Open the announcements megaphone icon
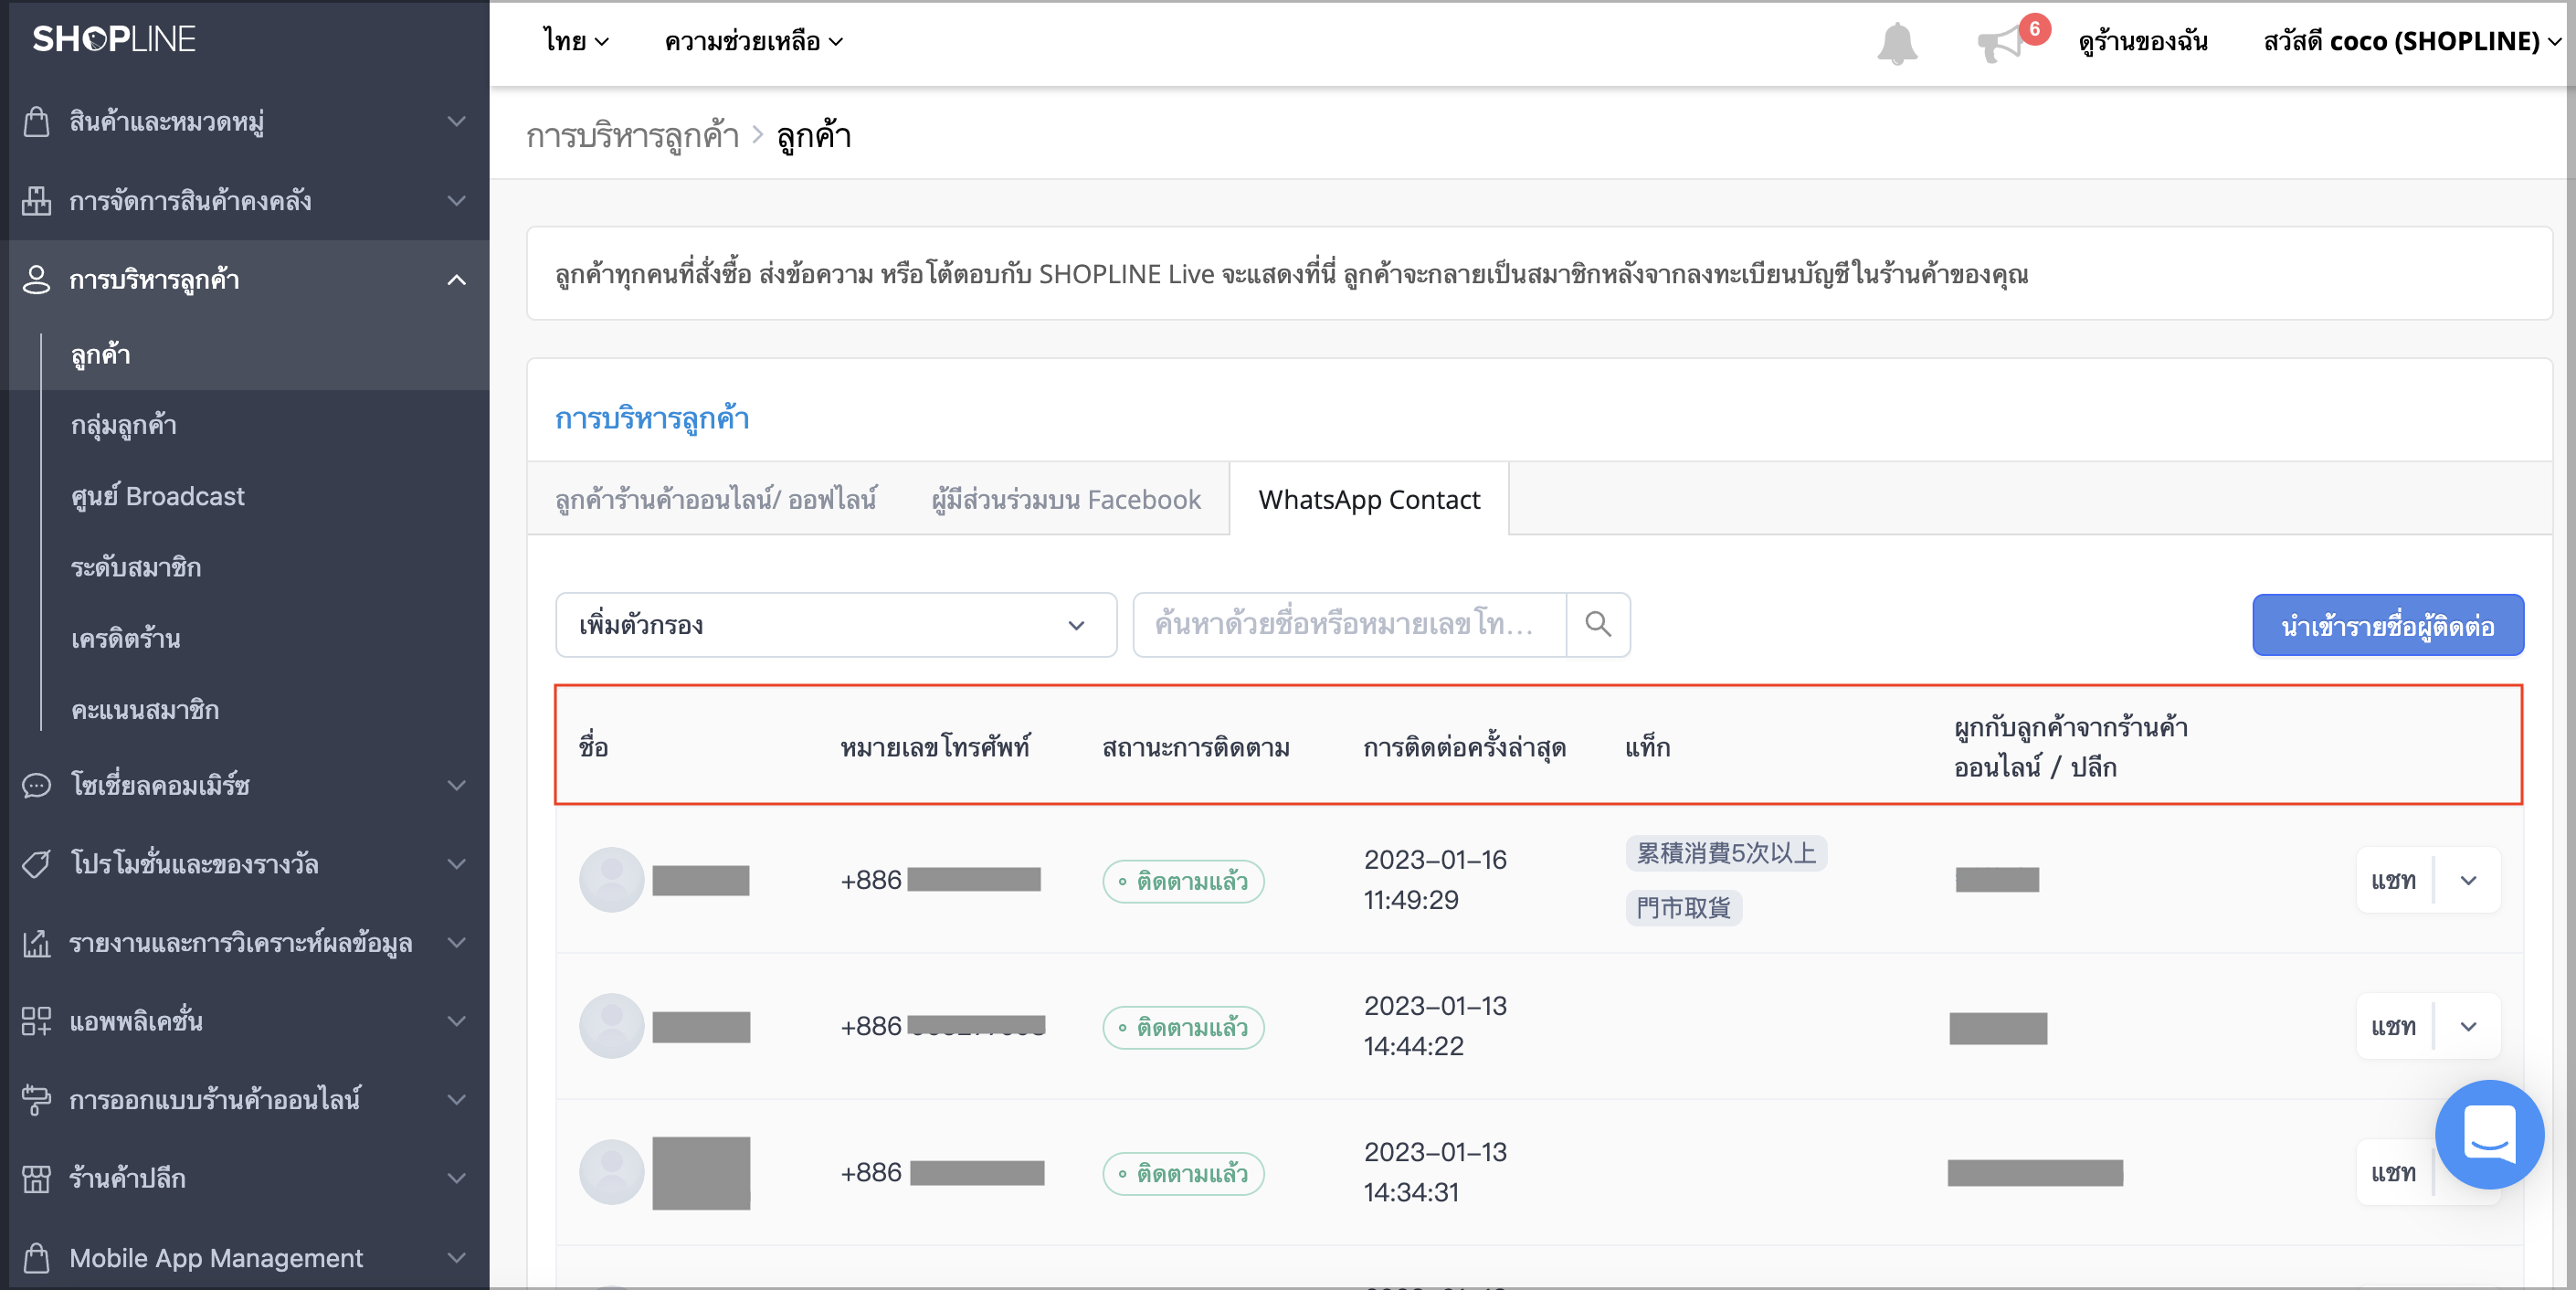 coord(2000,43)
